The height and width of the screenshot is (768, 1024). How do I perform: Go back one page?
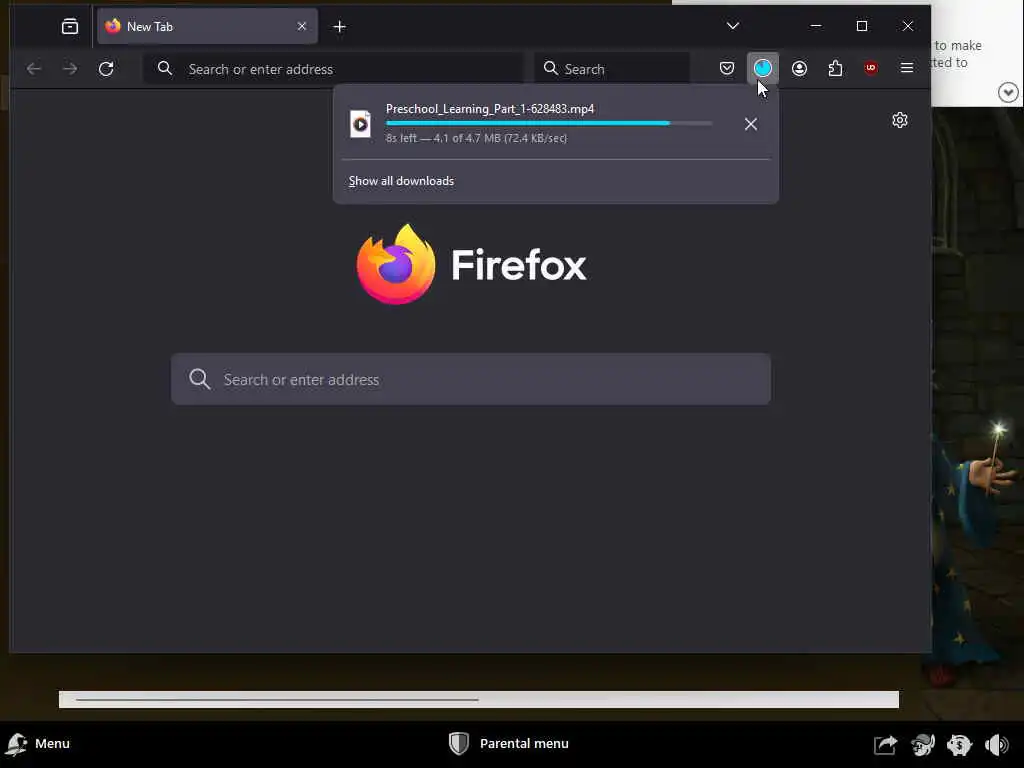click(34, 69)
